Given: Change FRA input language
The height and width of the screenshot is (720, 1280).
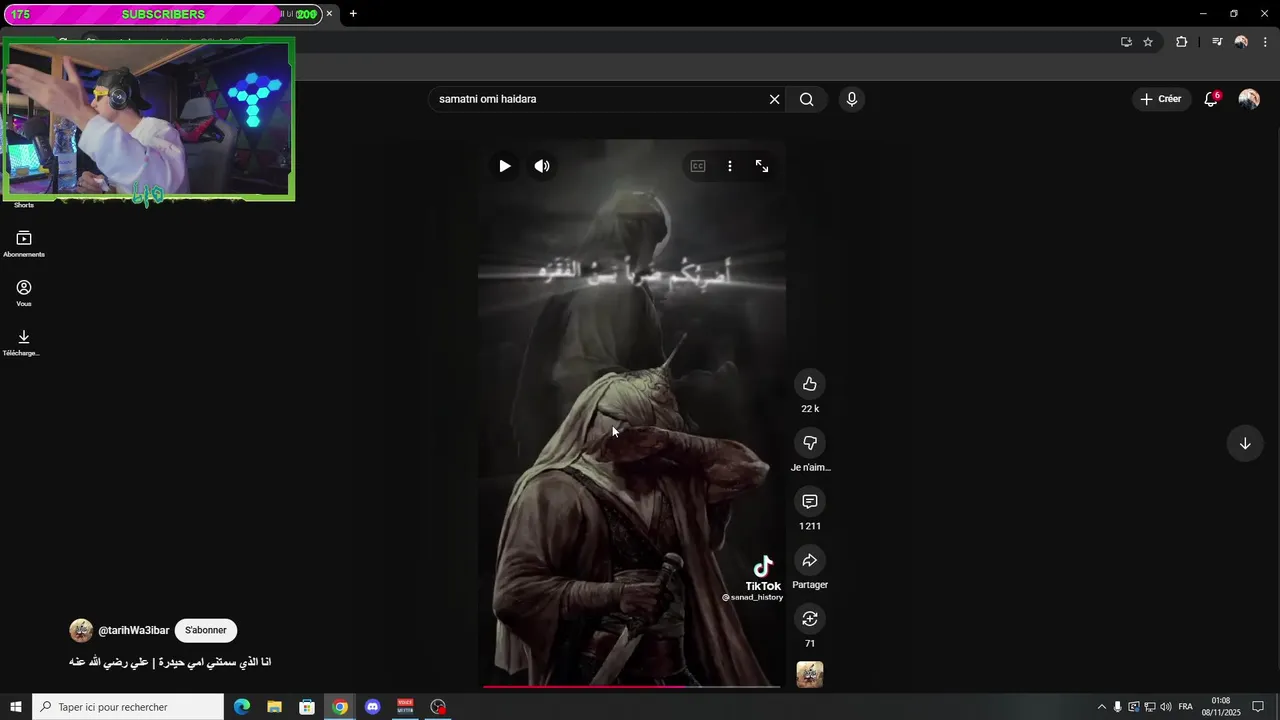Looking at the screenshot, I should [1186, 707].
